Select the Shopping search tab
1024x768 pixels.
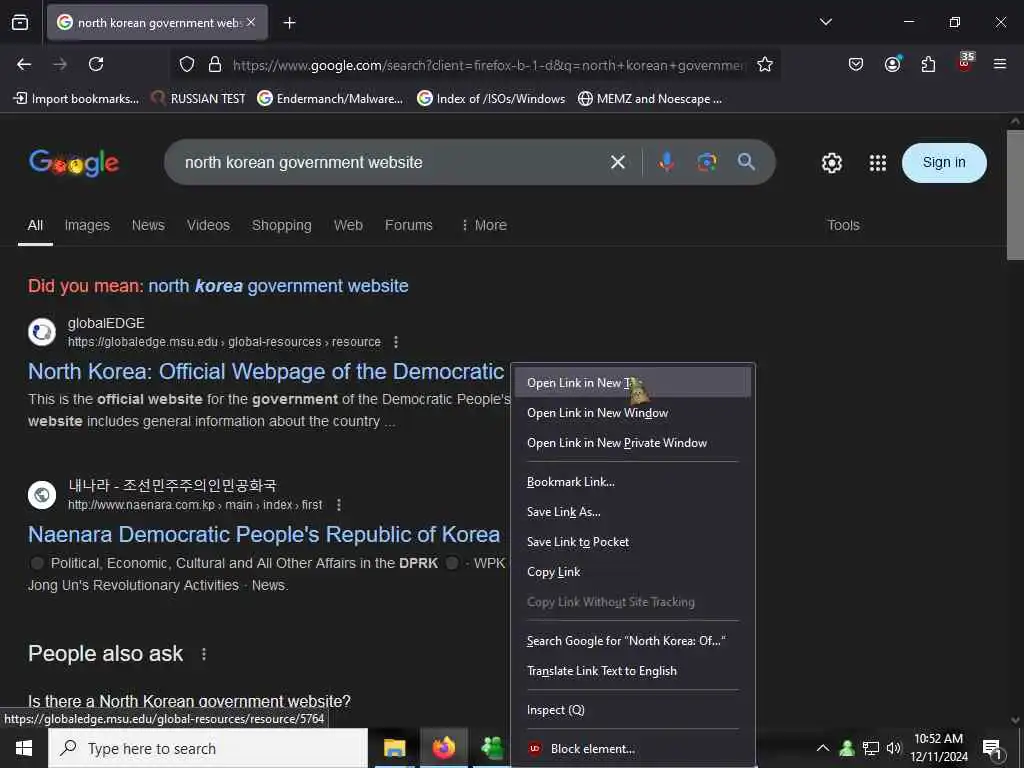click(x=281, y=225)
